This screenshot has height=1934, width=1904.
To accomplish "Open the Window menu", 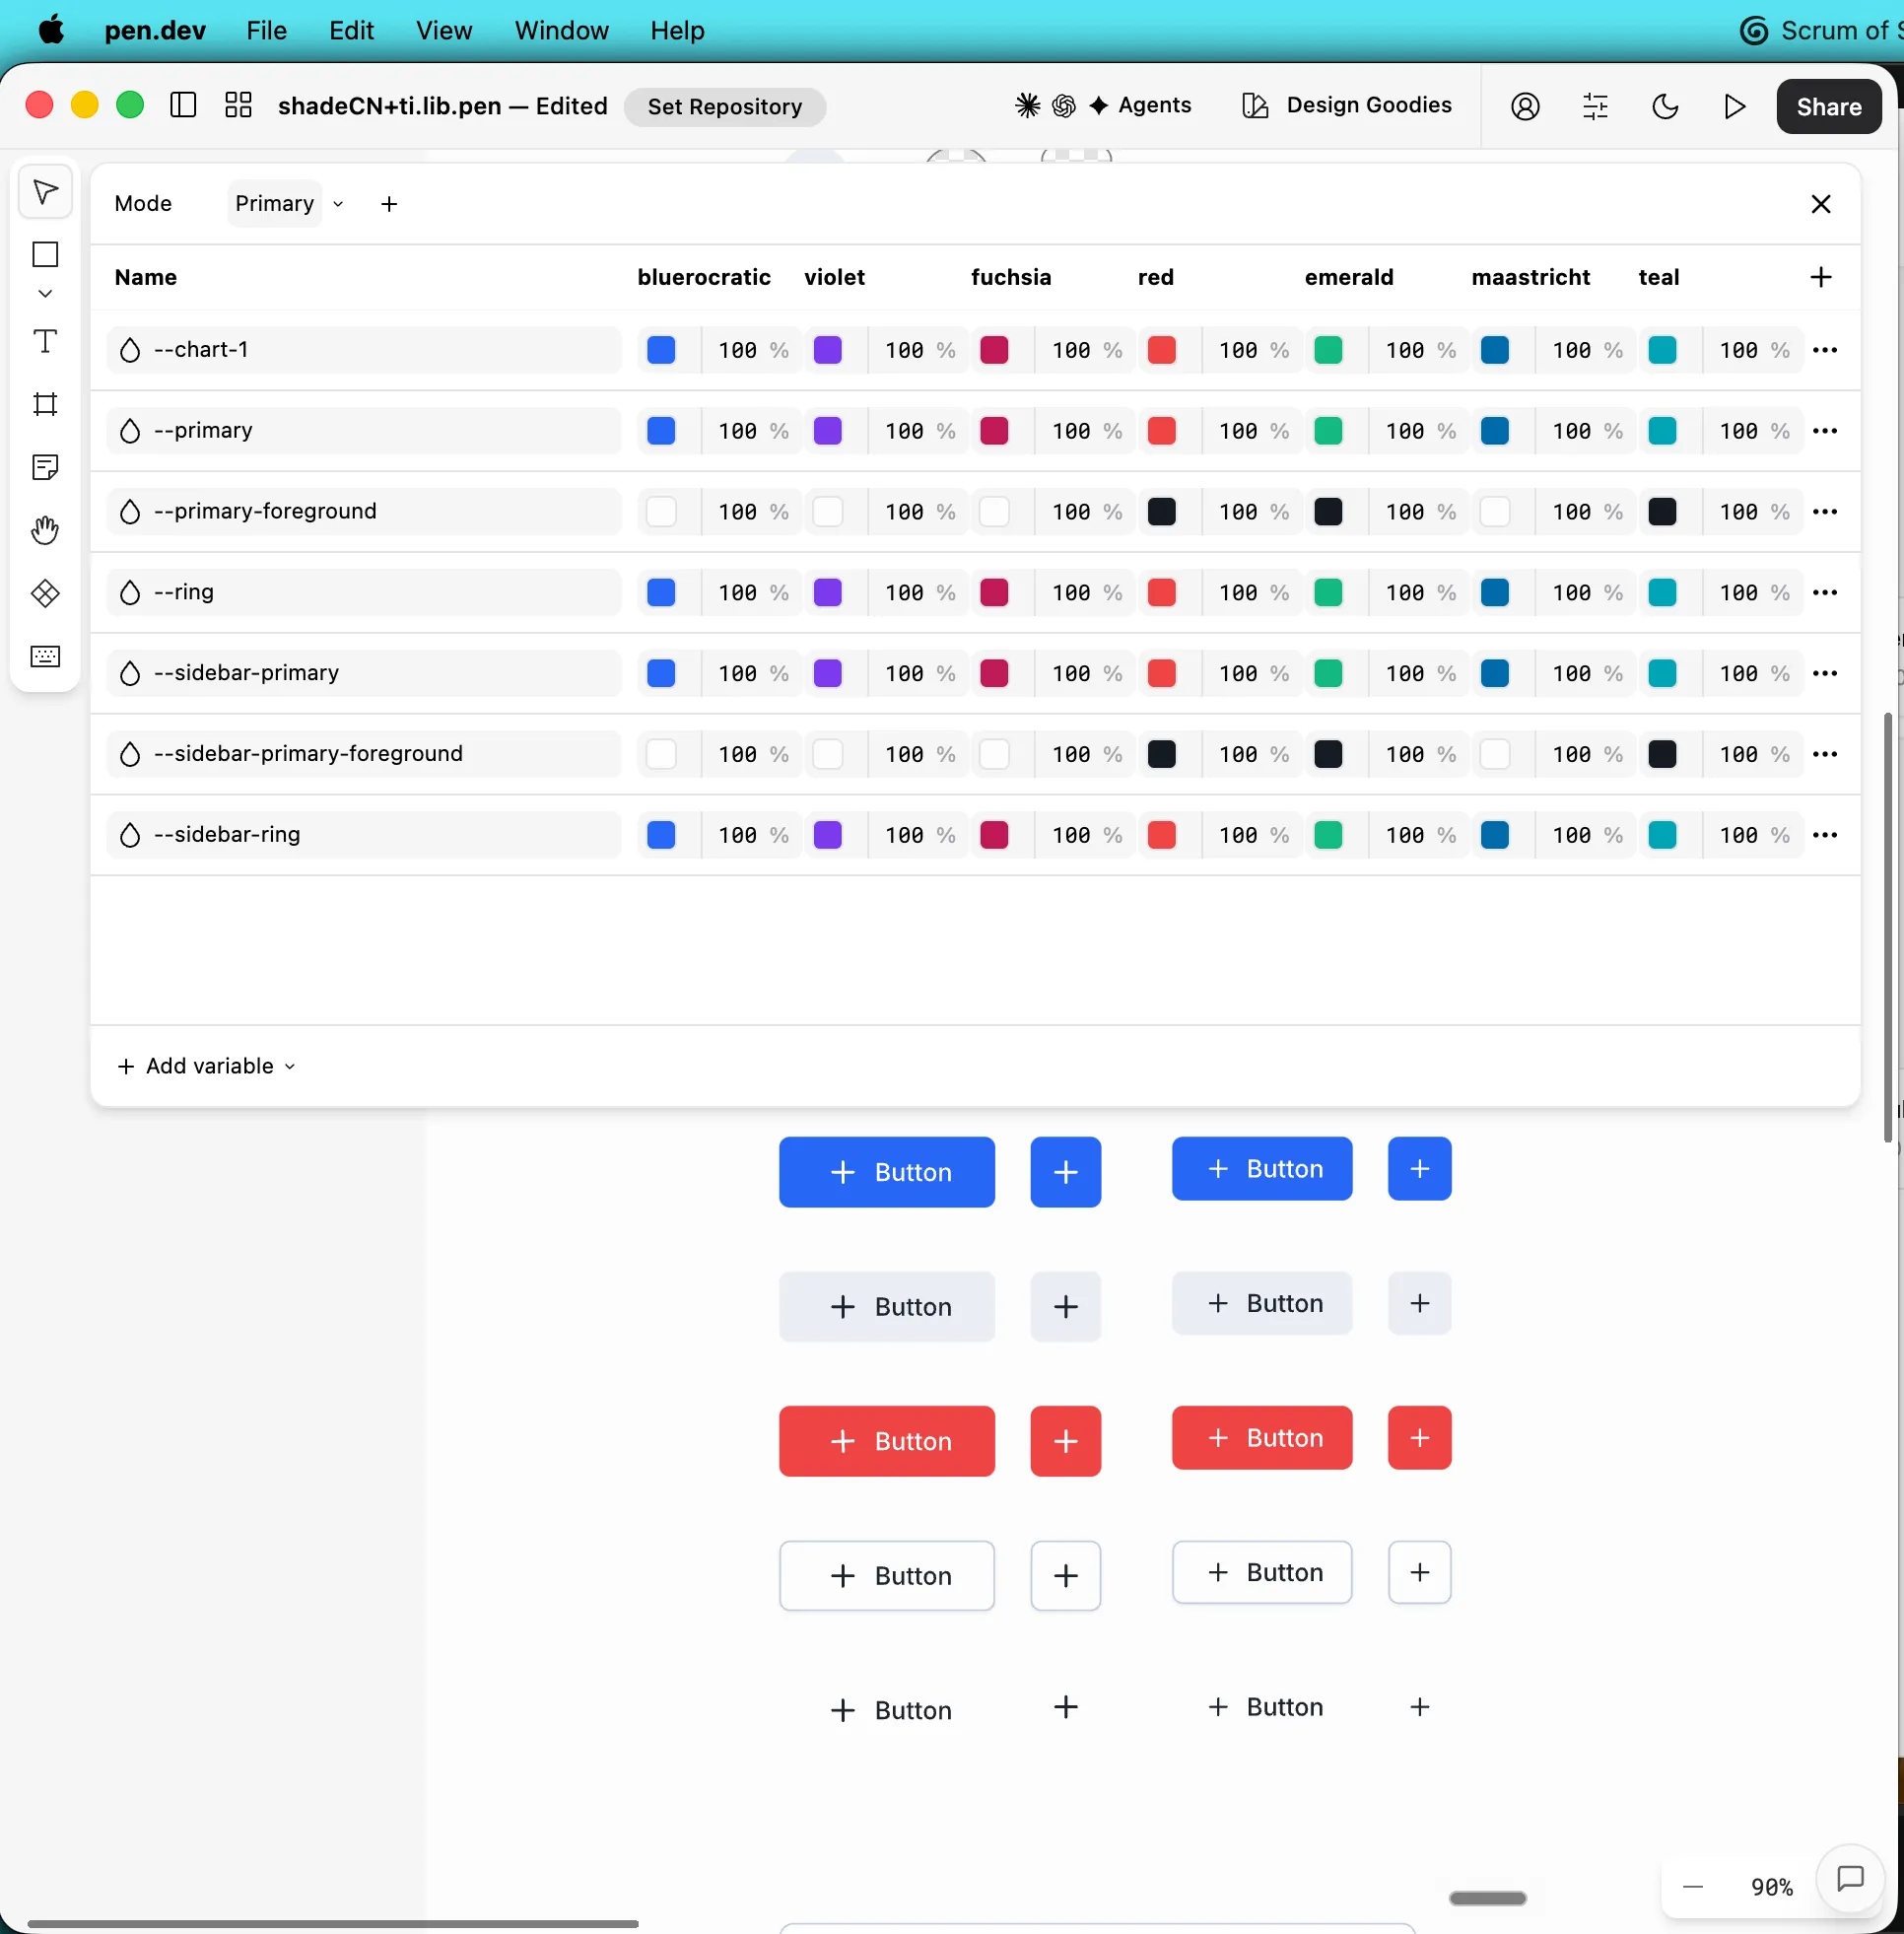I will pos(562,30).
